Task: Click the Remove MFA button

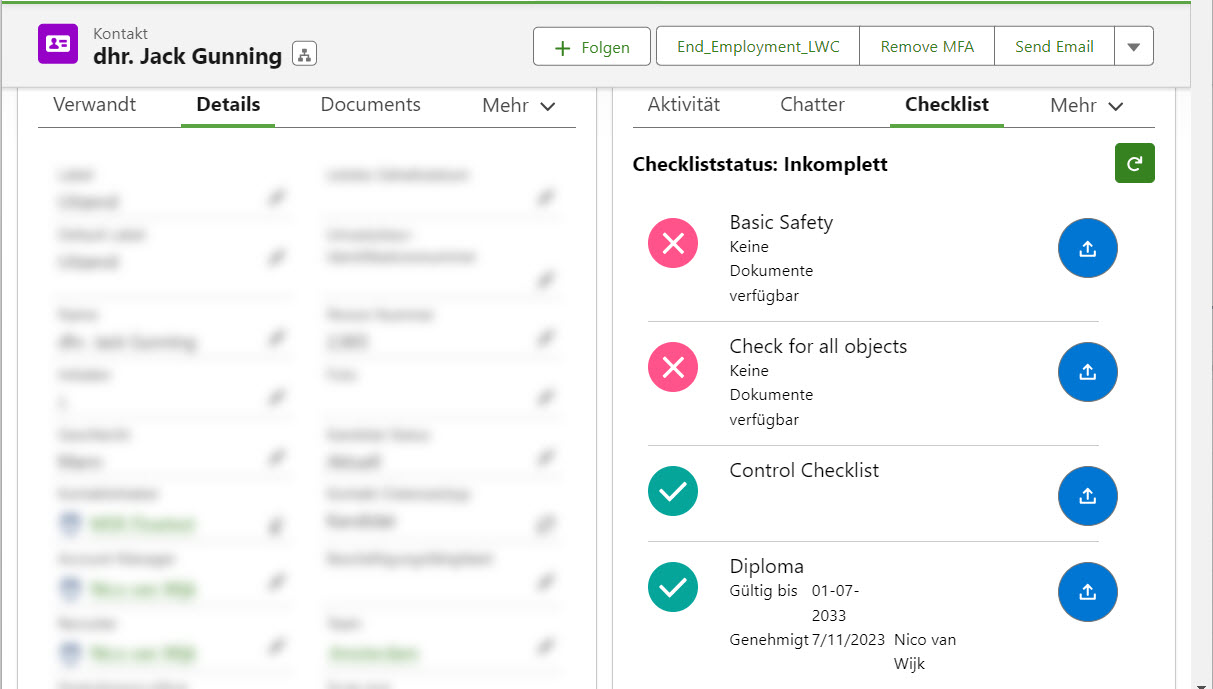Action: pos(926,47)
